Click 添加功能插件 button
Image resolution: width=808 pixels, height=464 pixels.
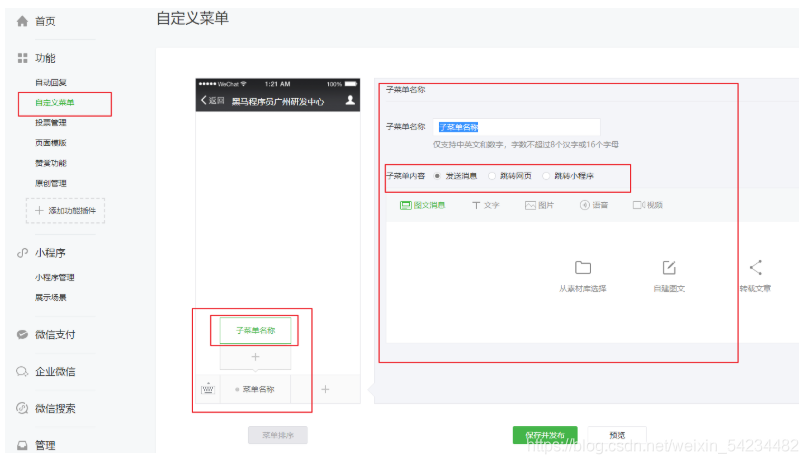point(65,210)
